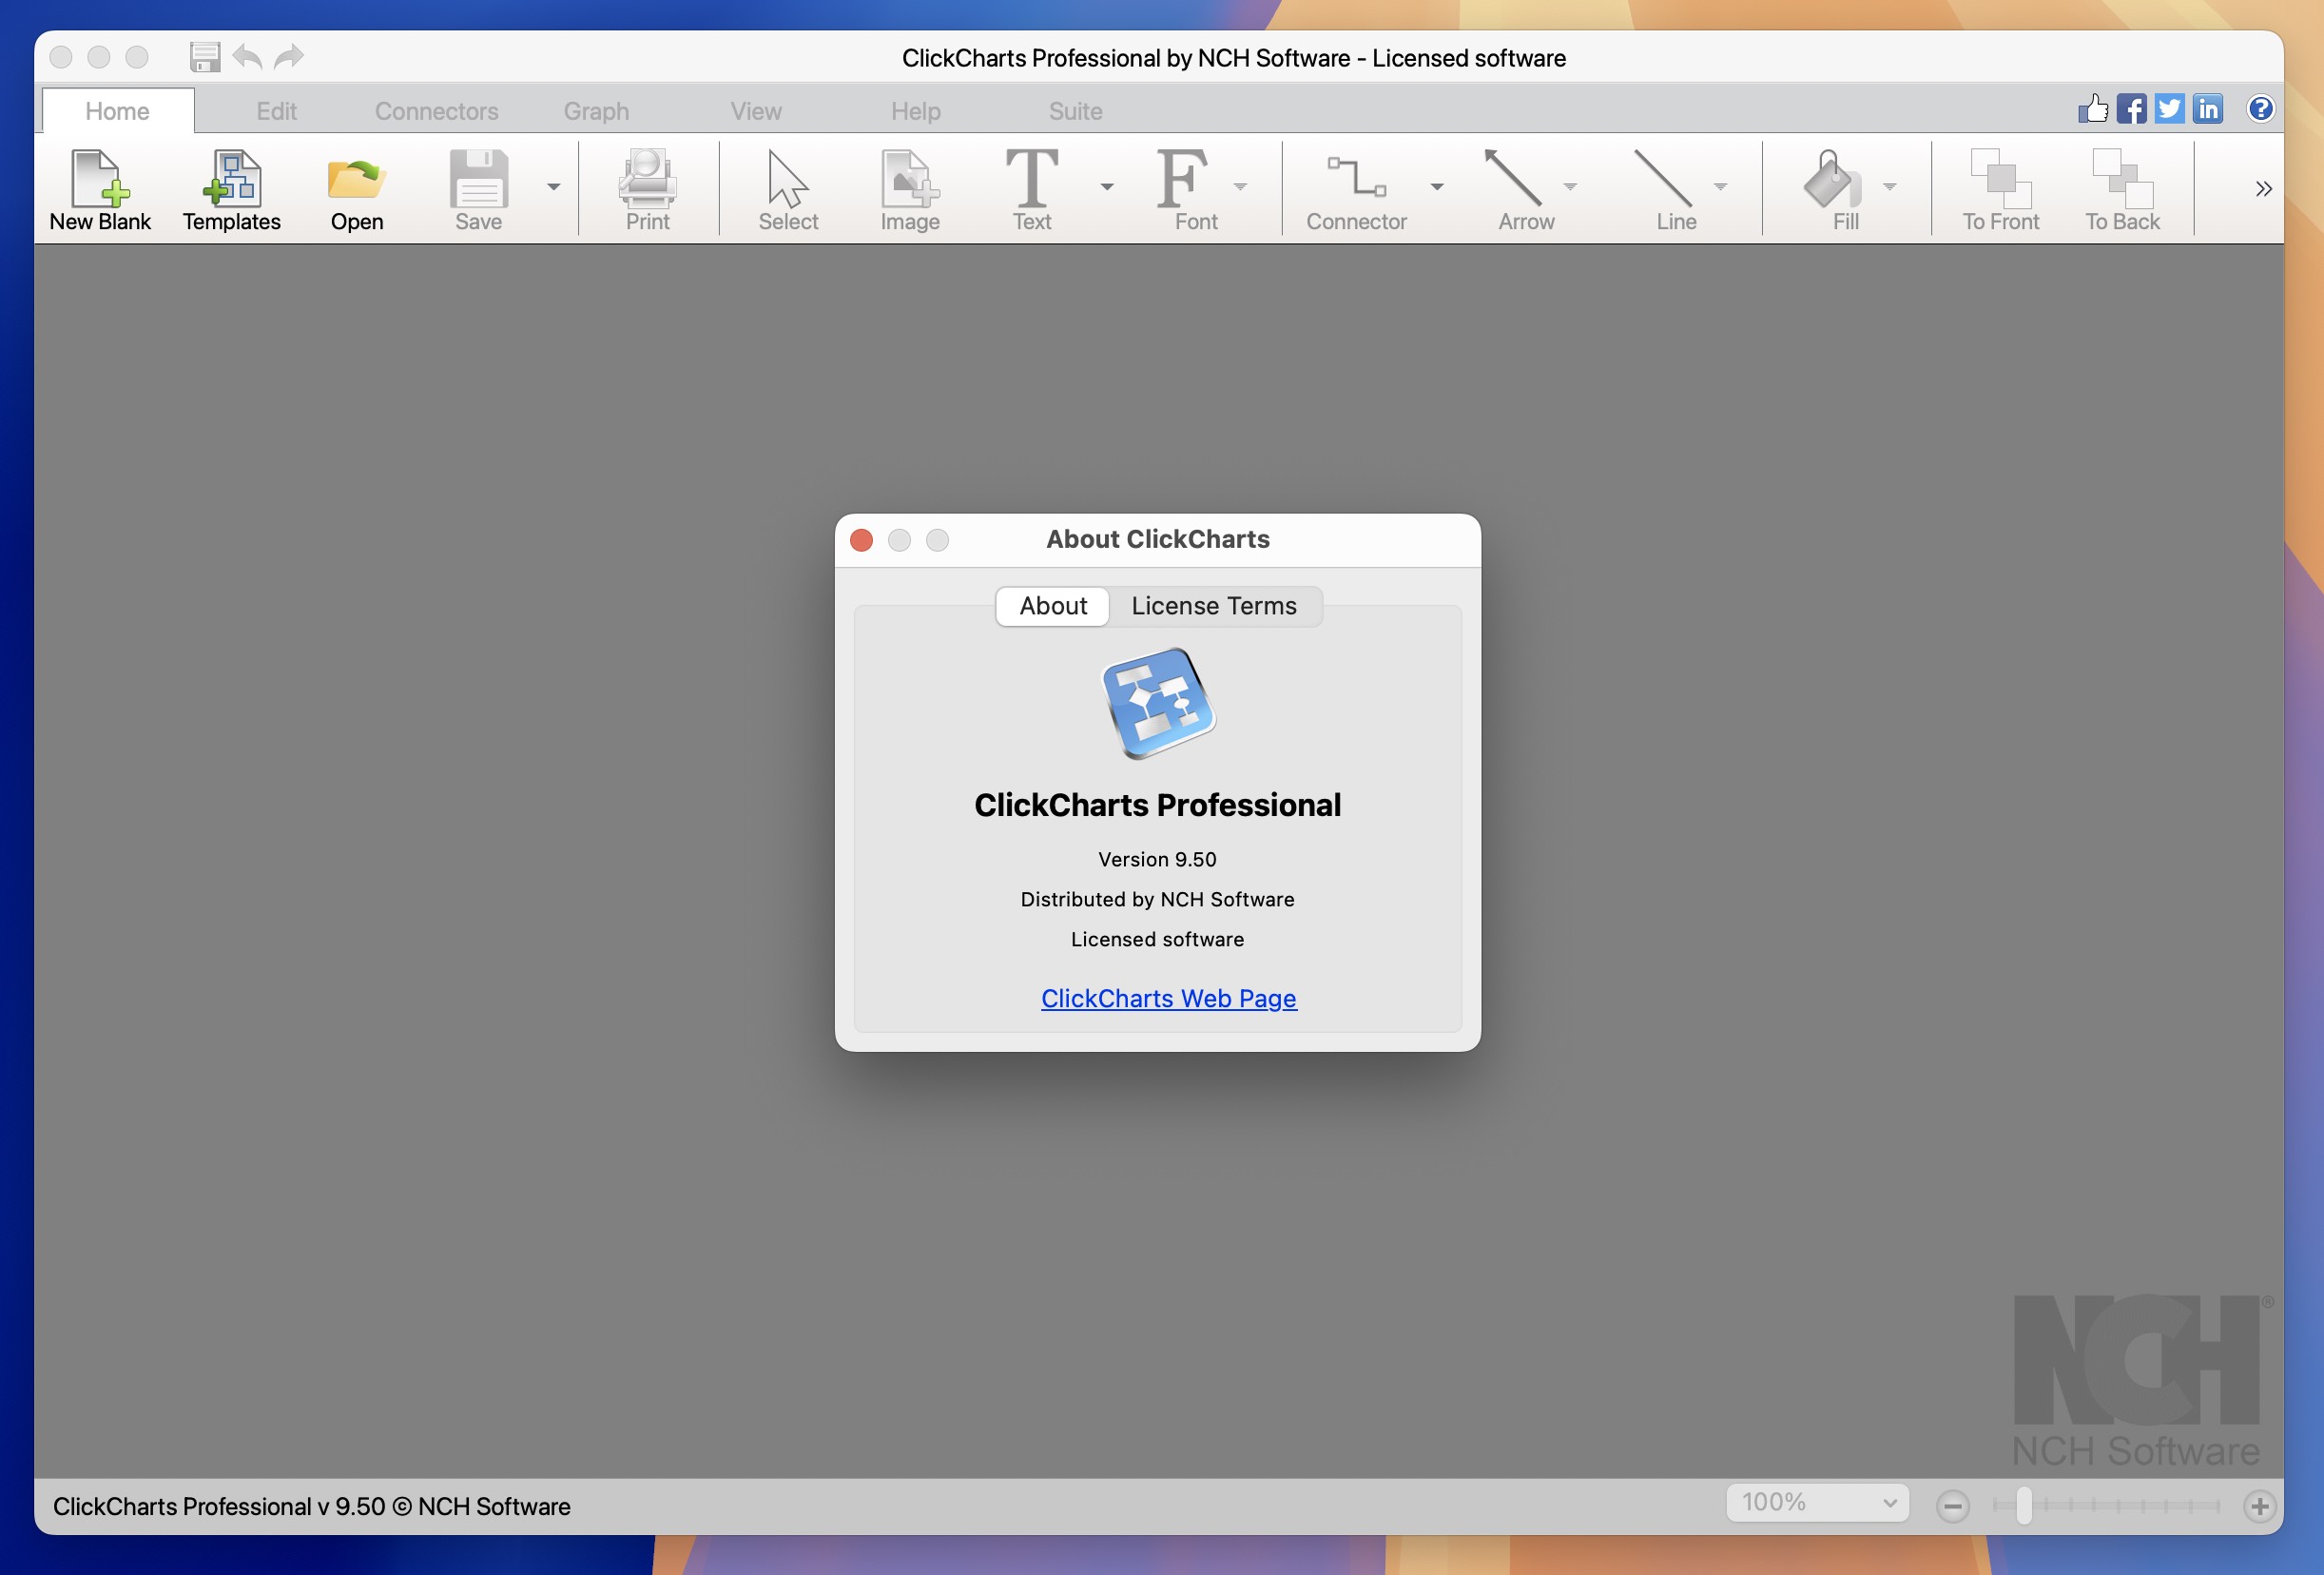This screenshot has height=1575, width=2324.
Task: Expand the Fill color dropdown
Action: [x=1889, y=187]
